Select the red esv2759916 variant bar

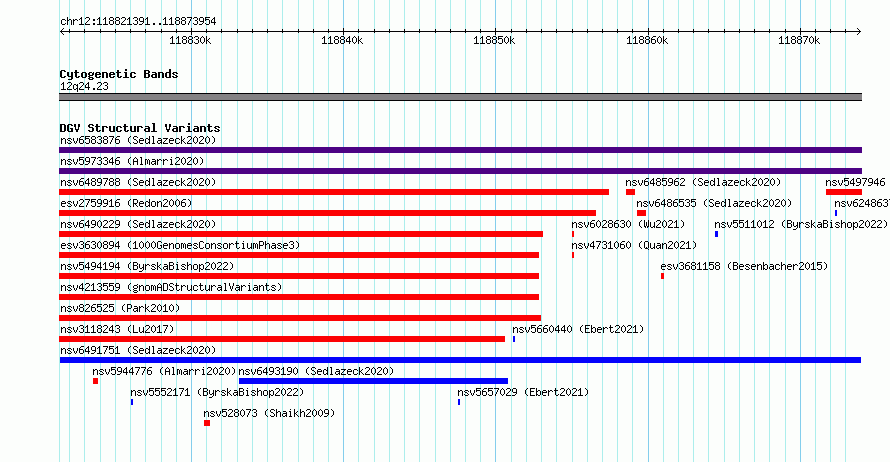pos(328,213)
